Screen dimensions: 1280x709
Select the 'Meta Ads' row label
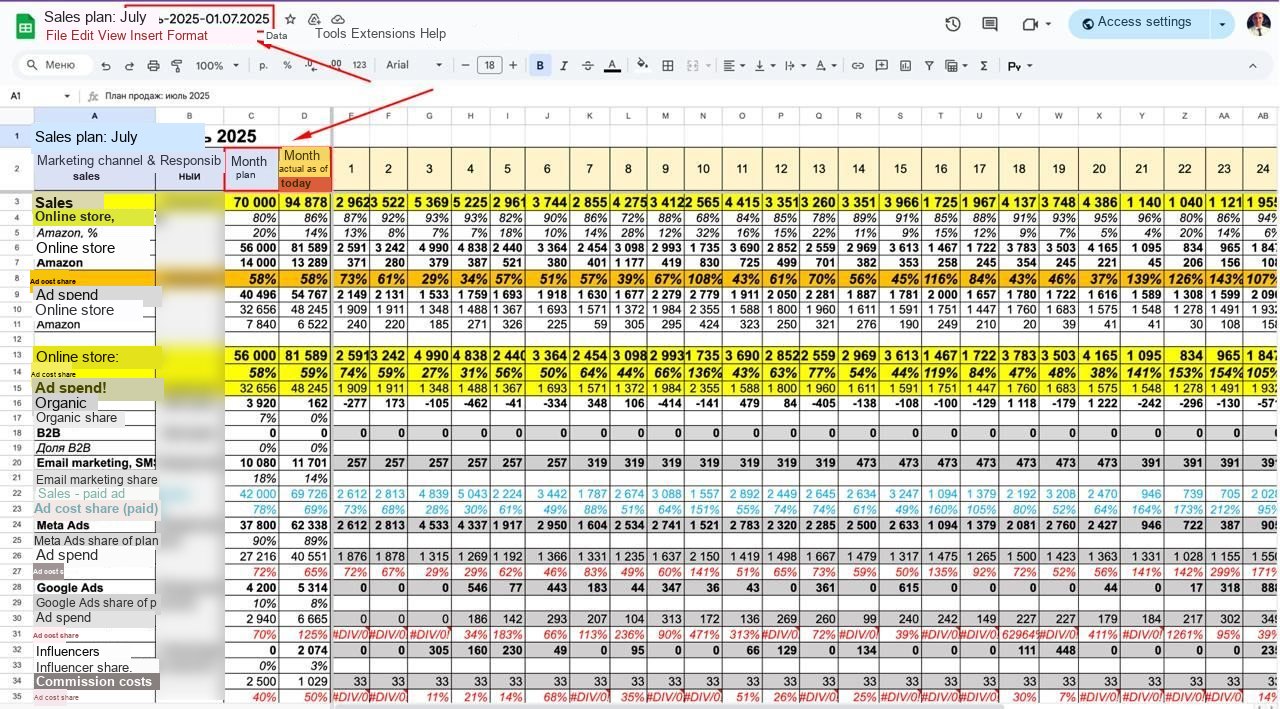[x=94, y=525]
